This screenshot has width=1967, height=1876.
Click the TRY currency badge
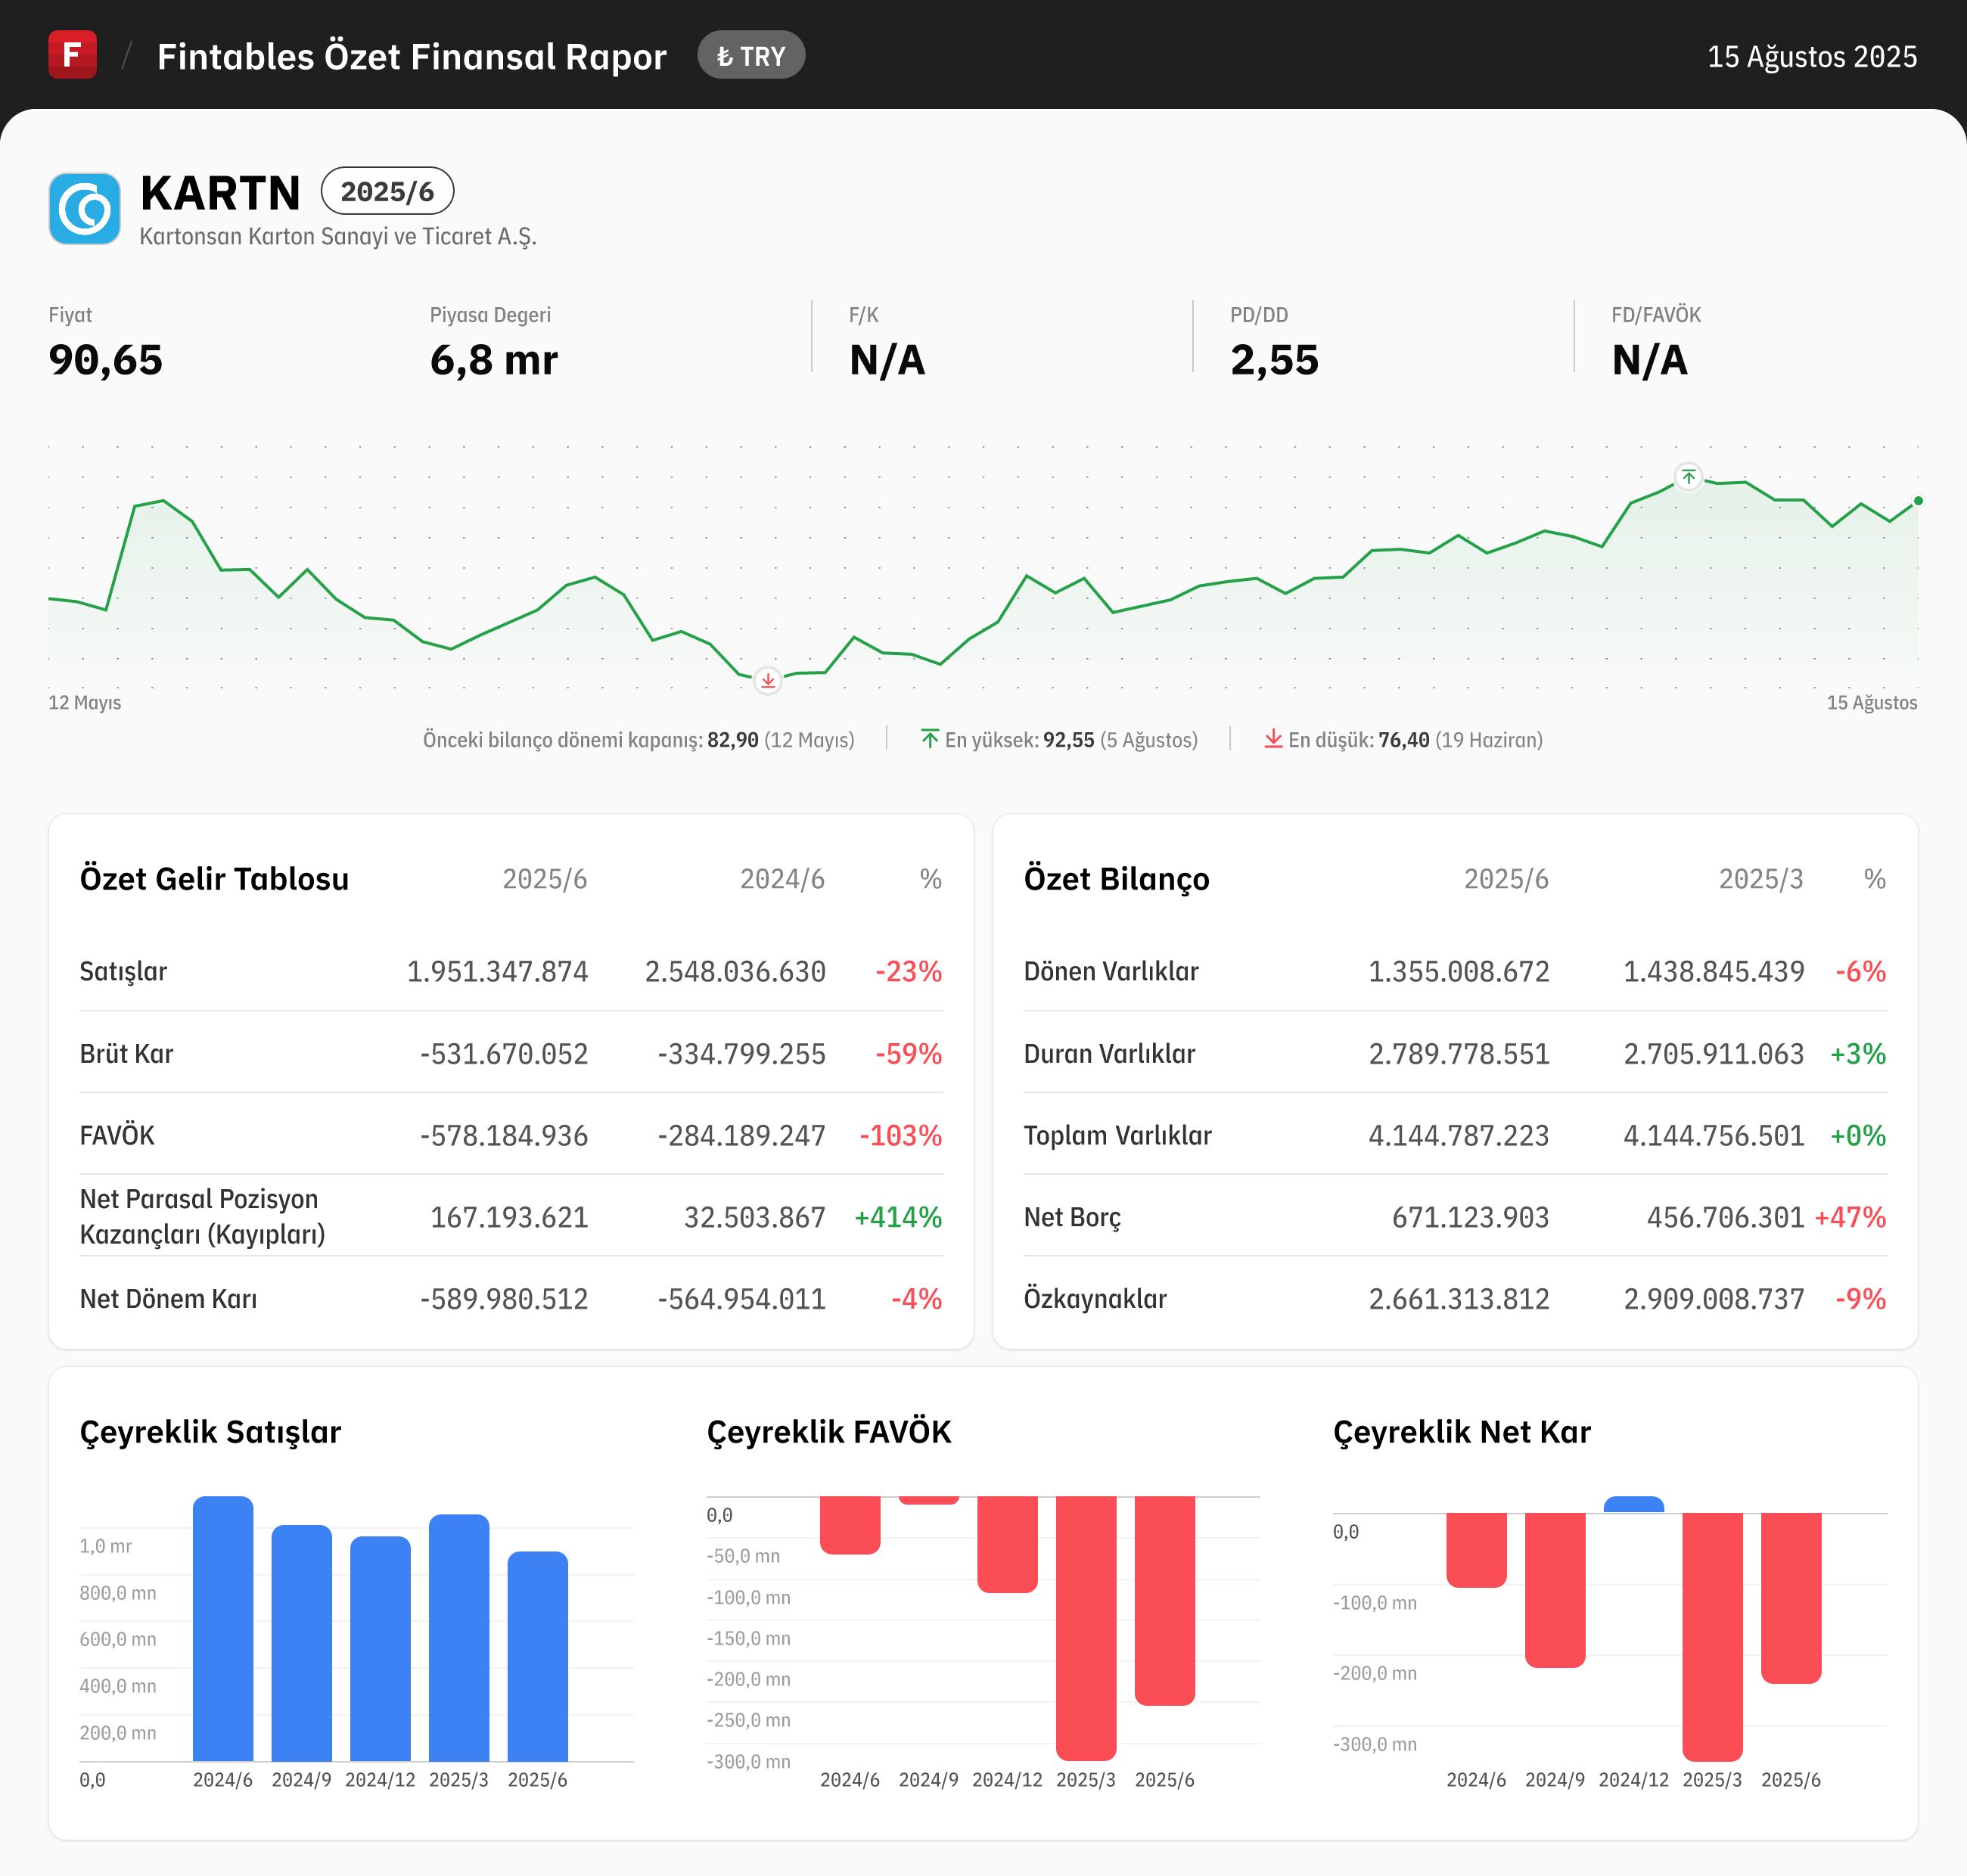(751, 55)
